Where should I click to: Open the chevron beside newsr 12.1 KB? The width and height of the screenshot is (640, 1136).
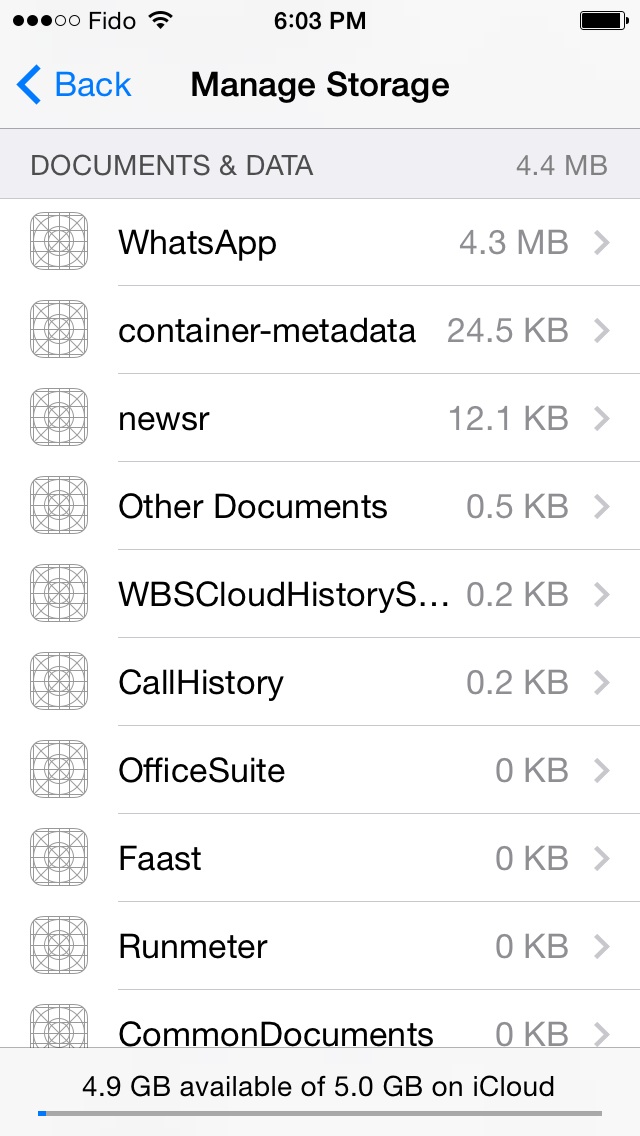[601, 418]
